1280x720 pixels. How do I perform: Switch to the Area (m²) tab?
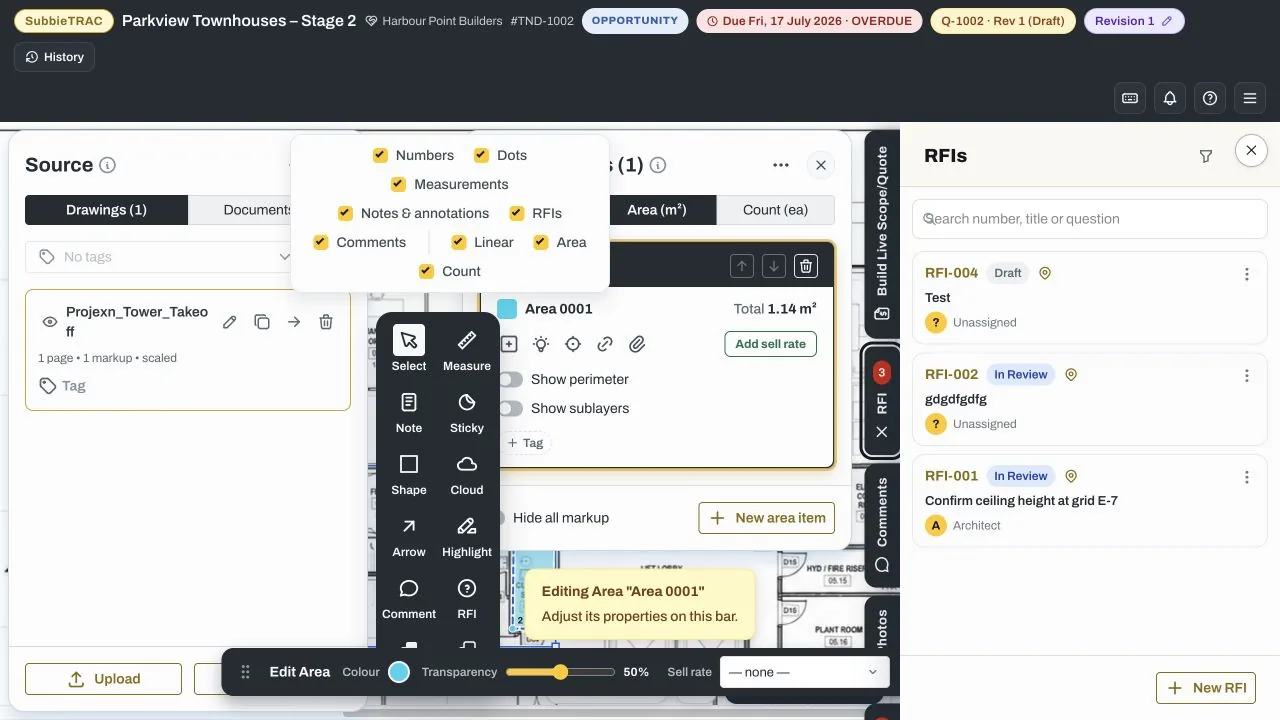coord(657,210)
